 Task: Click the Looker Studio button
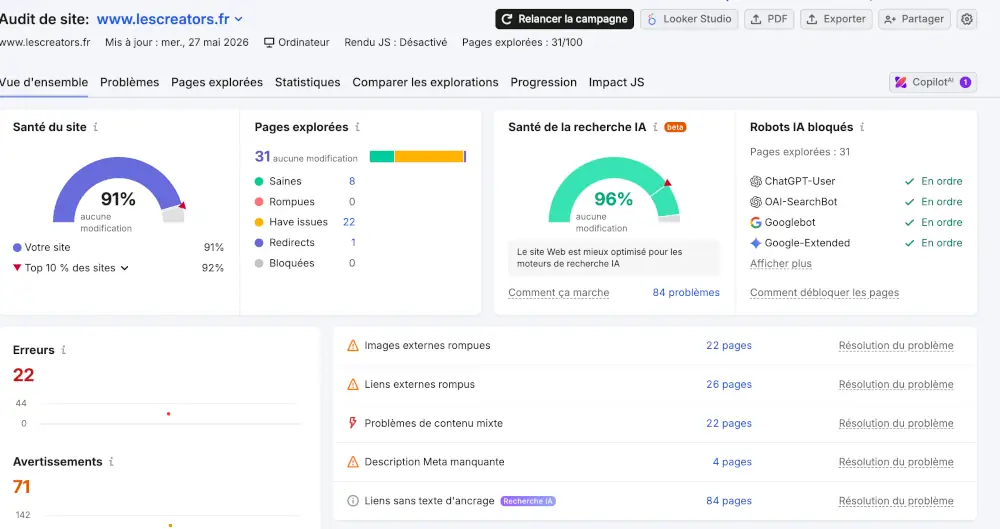[689, 19]
